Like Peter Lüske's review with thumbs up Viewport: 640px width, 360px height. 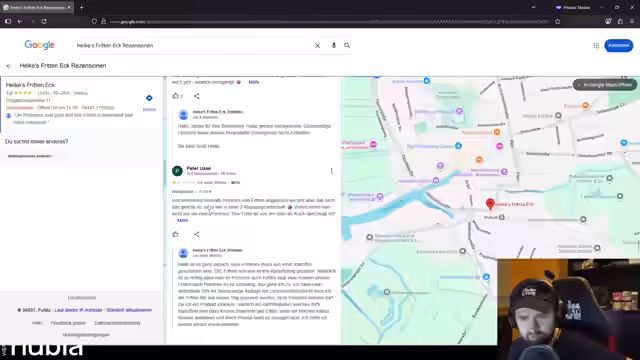(x=176, y=234)
